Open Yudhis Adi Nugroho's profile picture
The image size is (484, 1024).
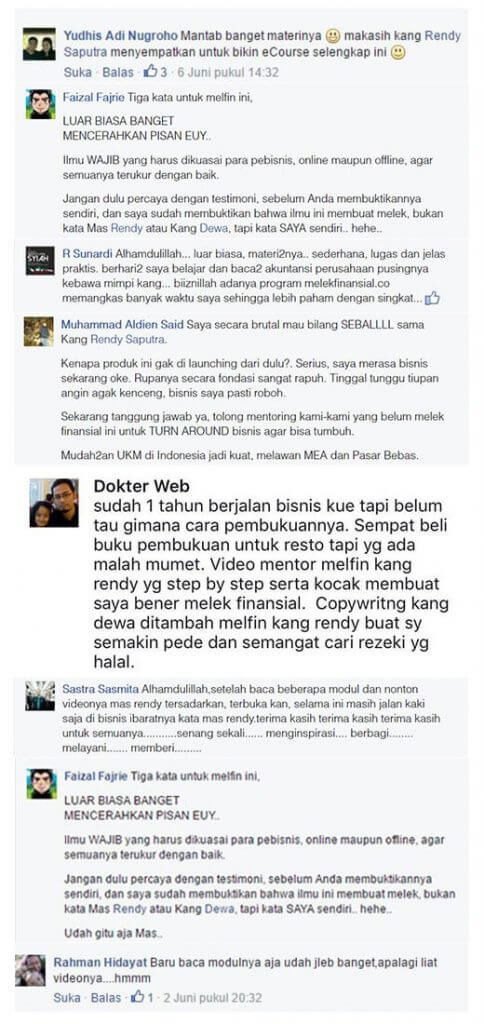39,44
